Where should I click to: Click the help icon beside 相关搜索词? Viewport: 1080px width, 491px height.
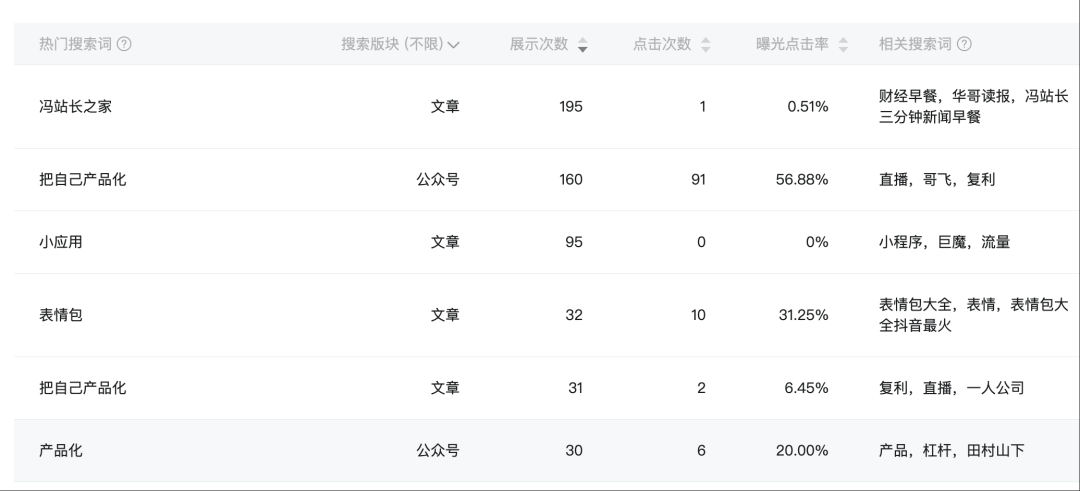click(x=964, y=44)
